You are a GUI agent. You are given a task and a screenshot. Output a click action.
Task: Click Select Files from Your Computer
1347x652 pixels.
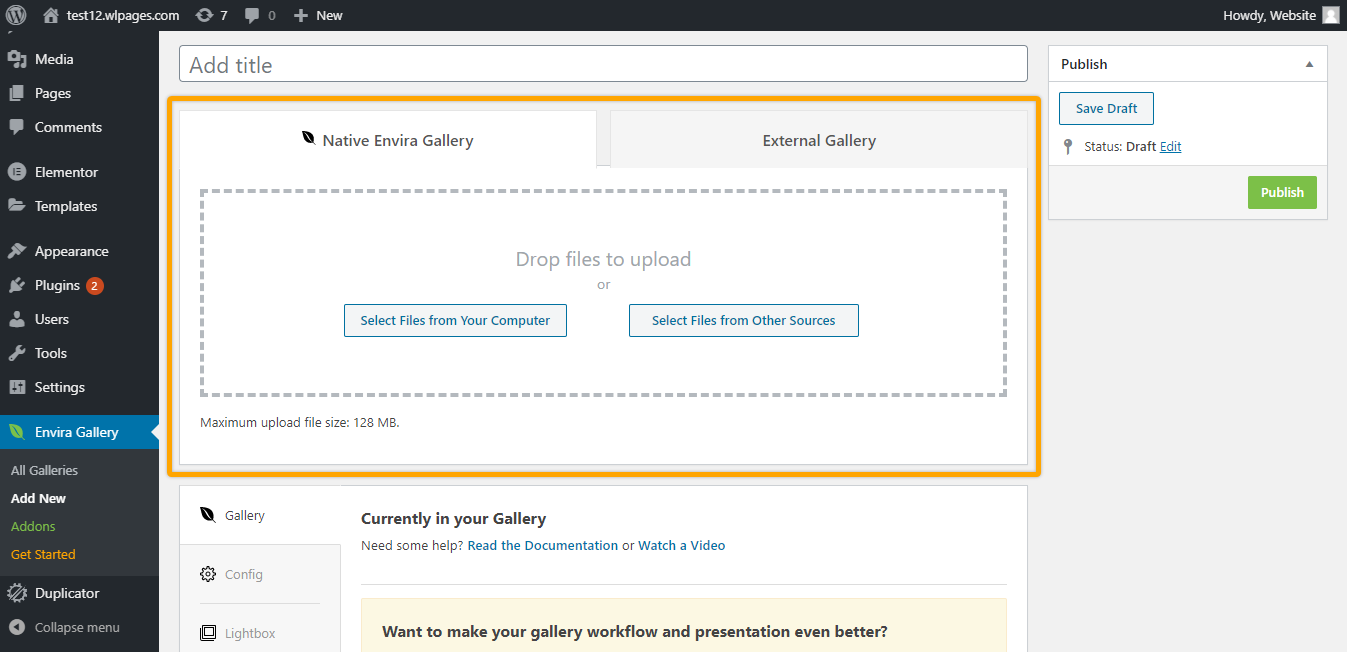455,320
